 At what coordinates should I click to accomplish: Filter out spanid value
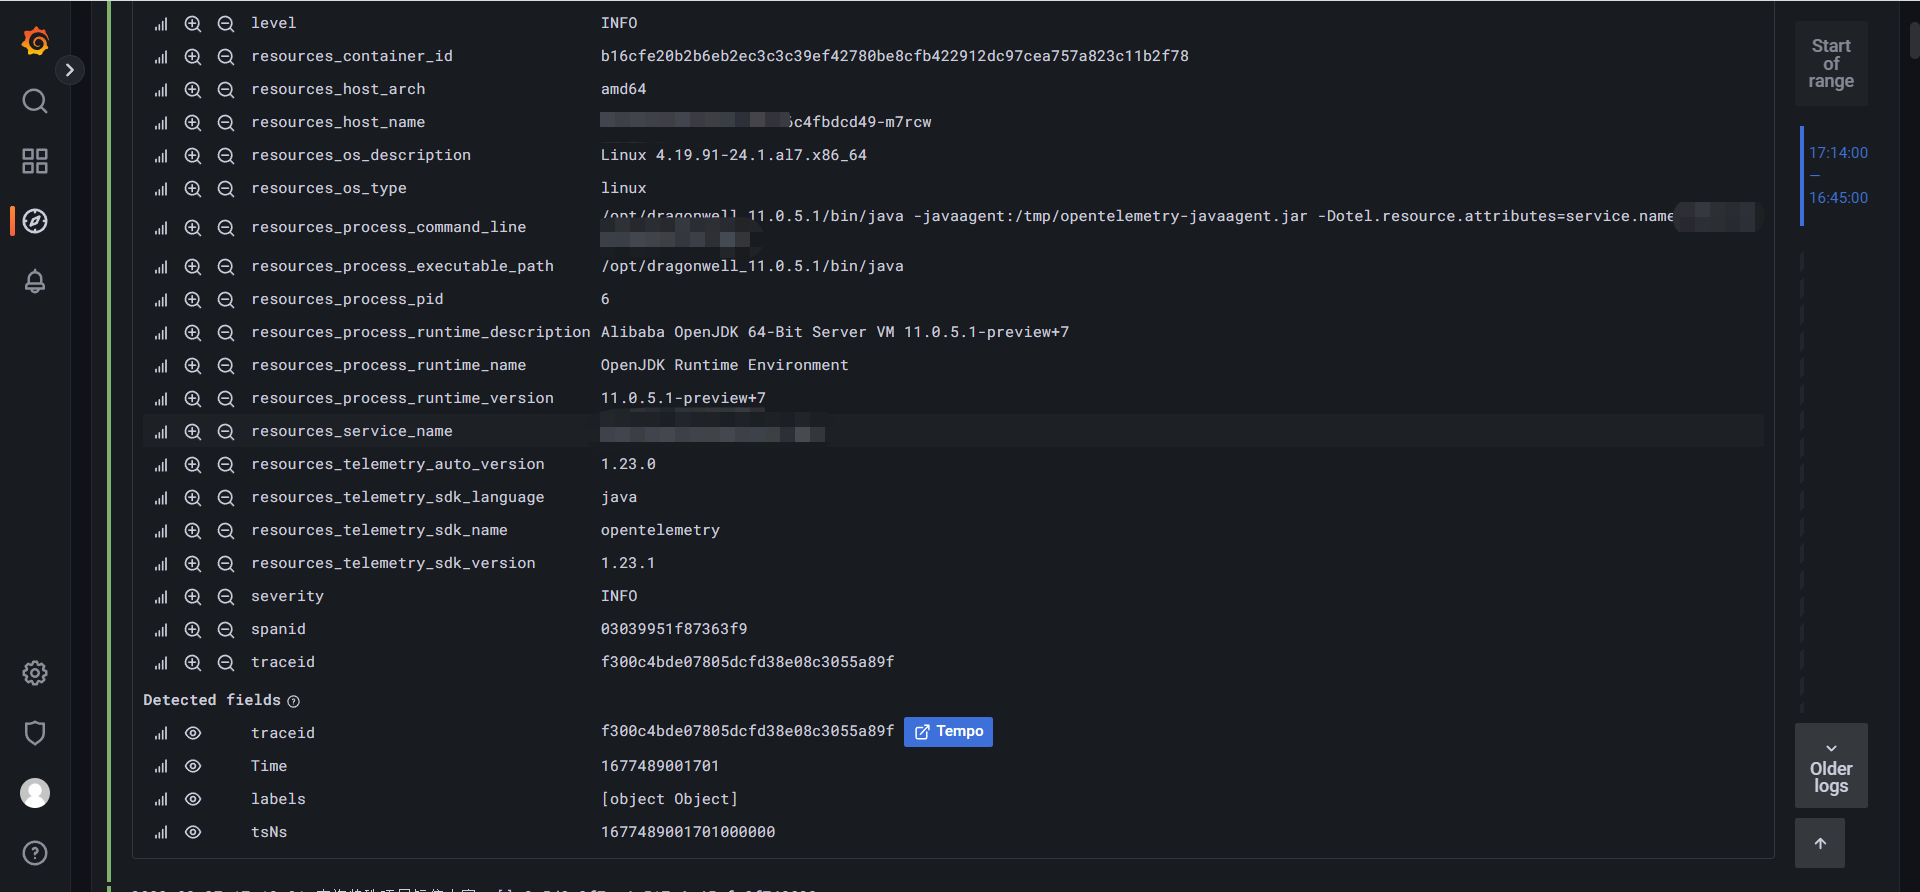226,629
